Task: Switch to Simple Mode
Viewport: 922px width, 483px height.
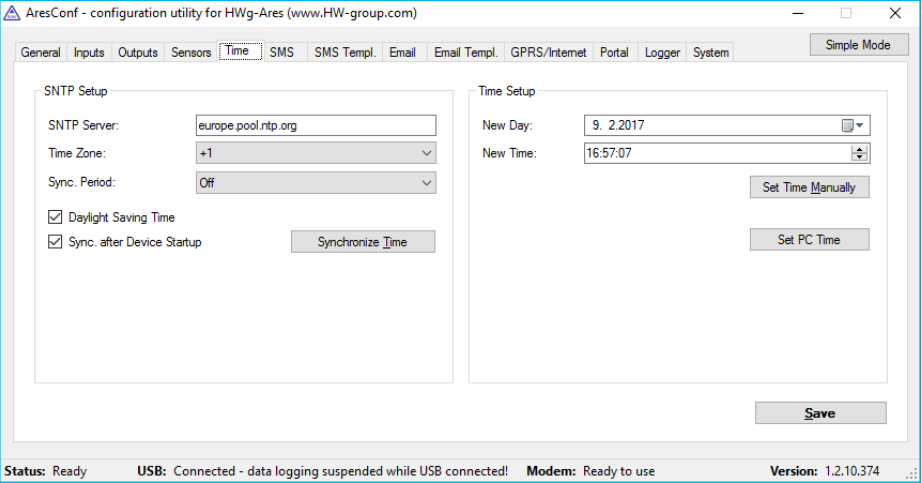Action: (858, 45)
